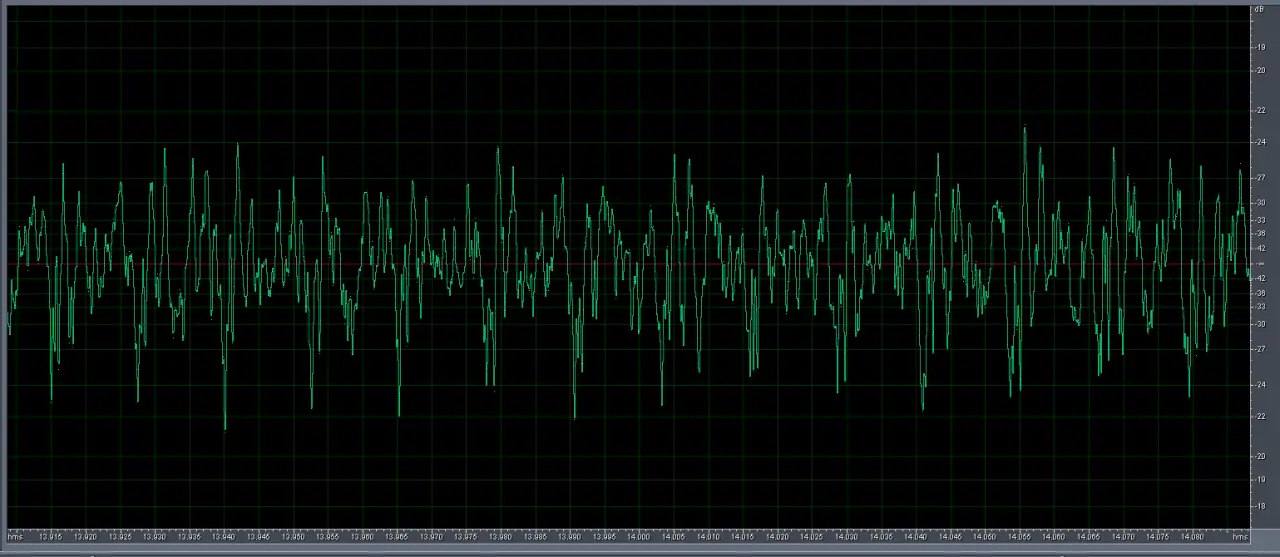The image size is (1280, 557).
Task: Jump to 14.000 on the time ruler
Action: (x=639, y=537)
